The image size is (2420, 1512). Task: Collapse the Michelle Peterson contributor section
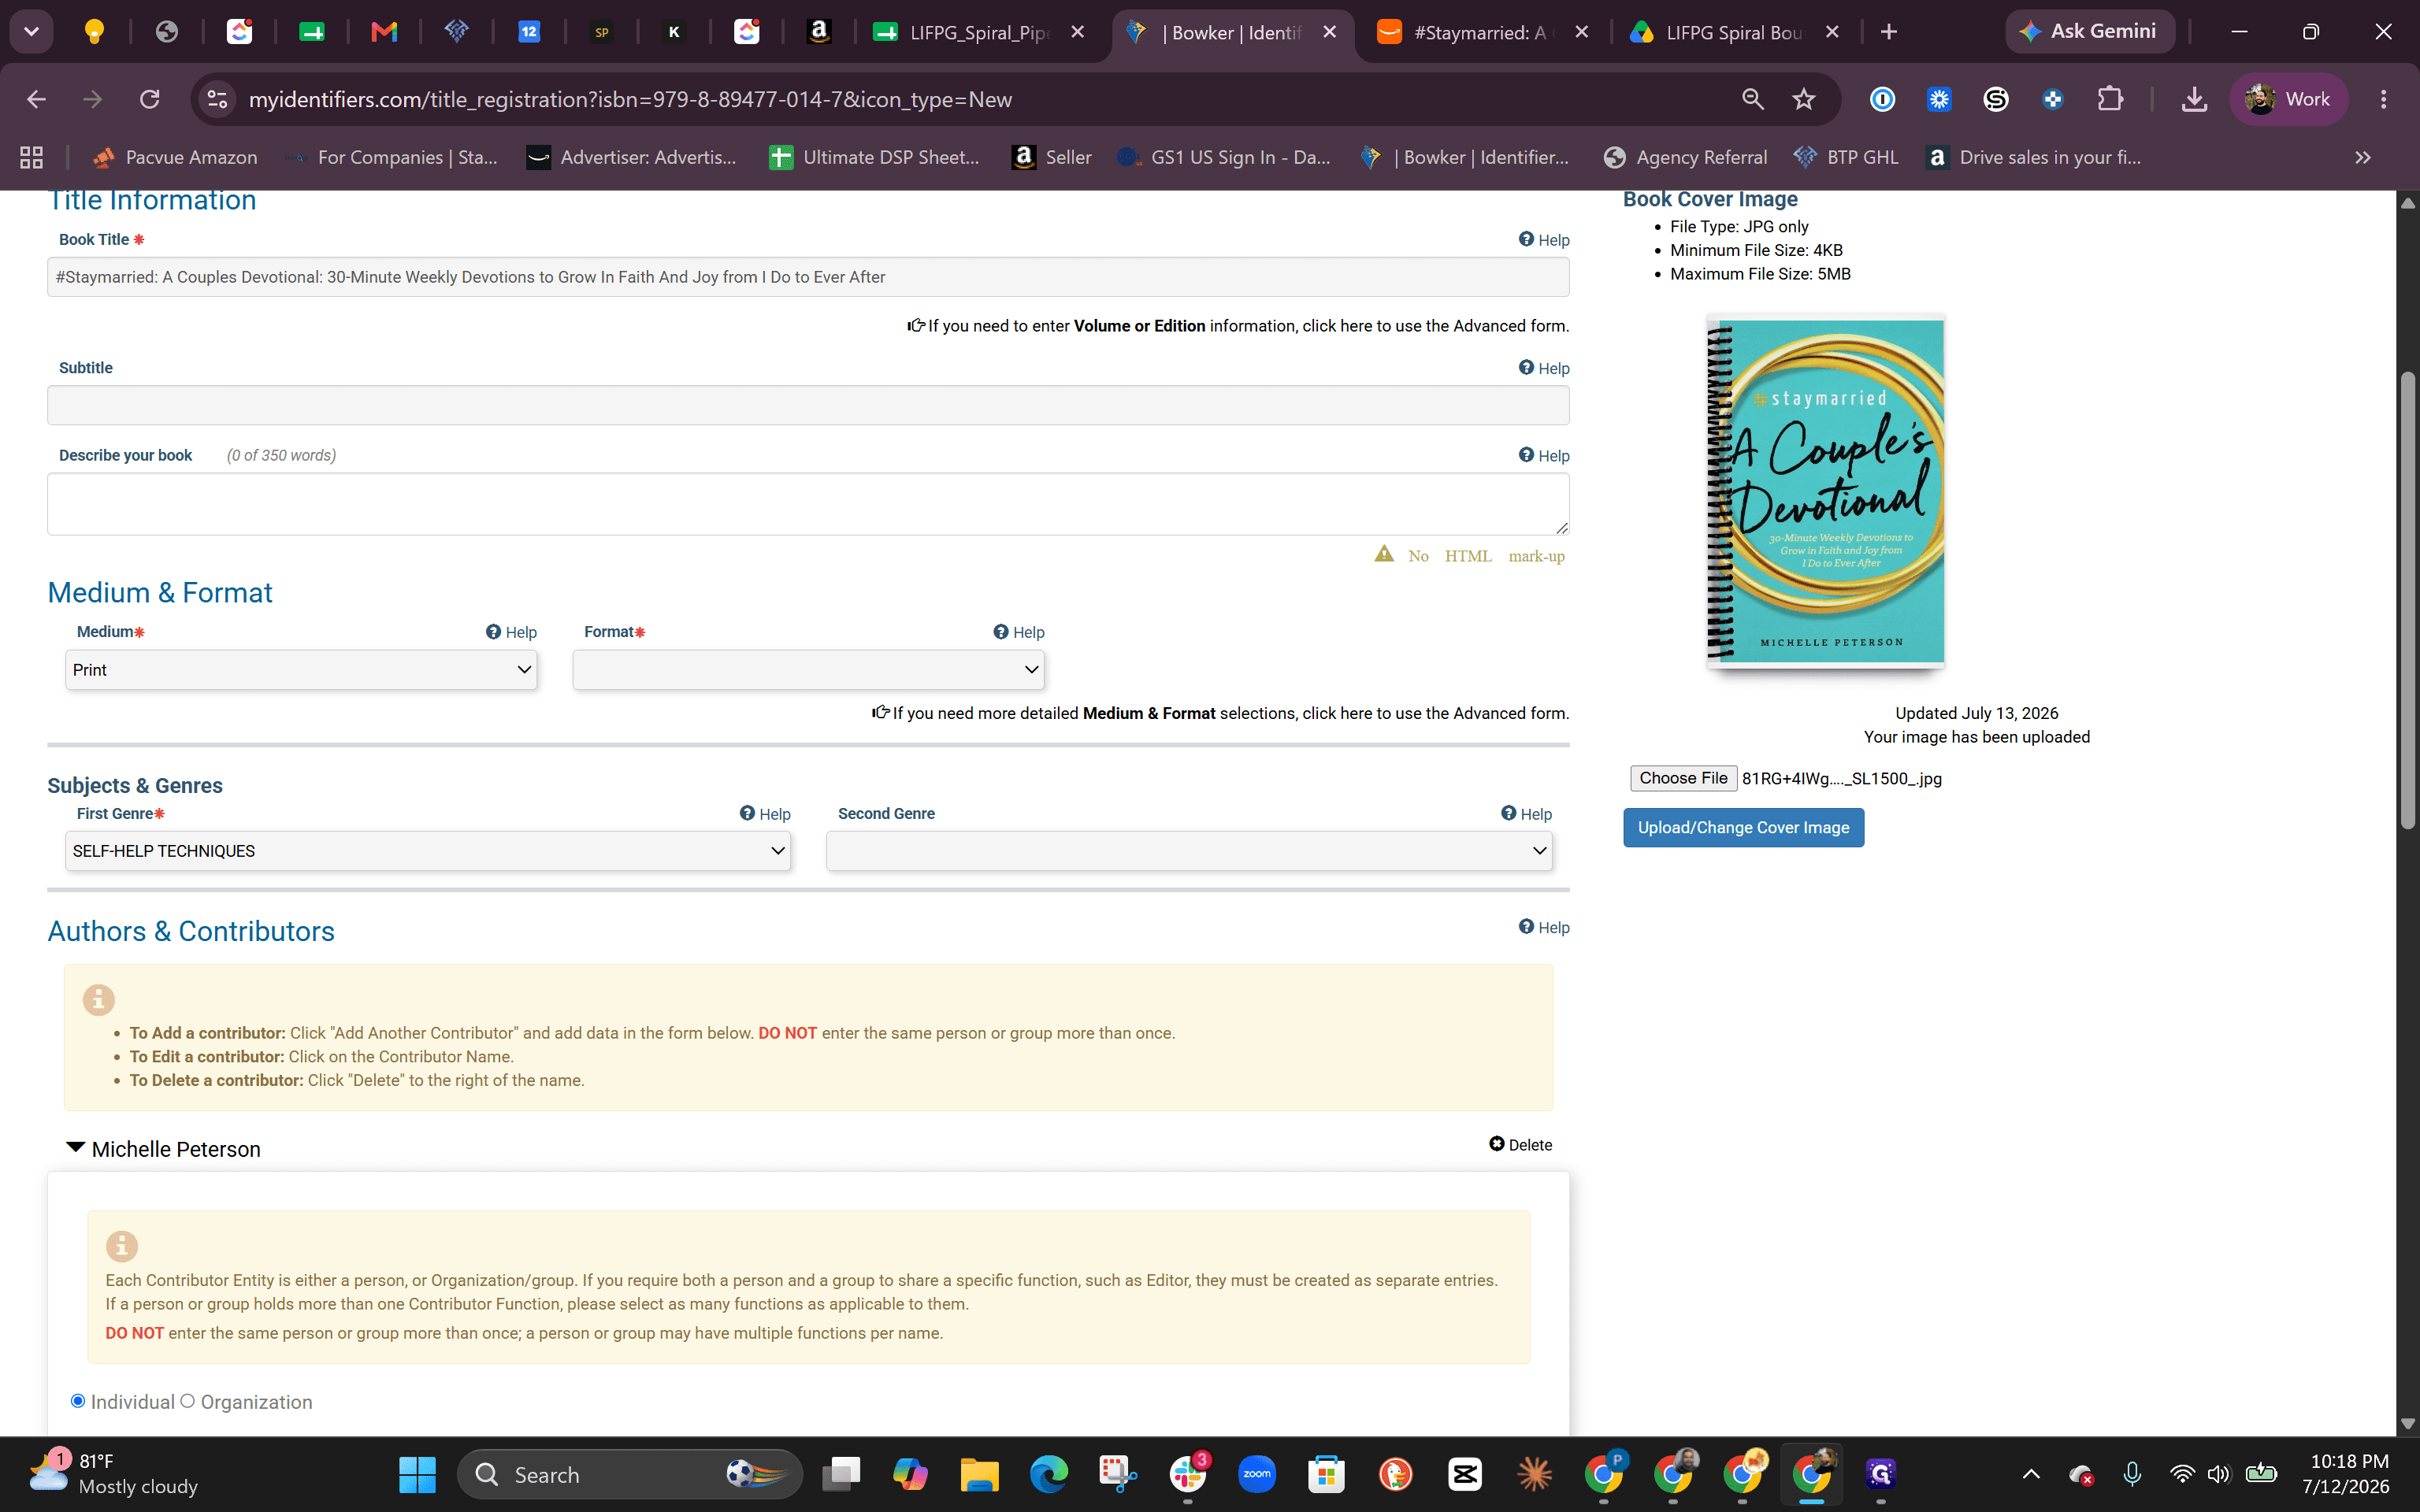[75, 1148]
